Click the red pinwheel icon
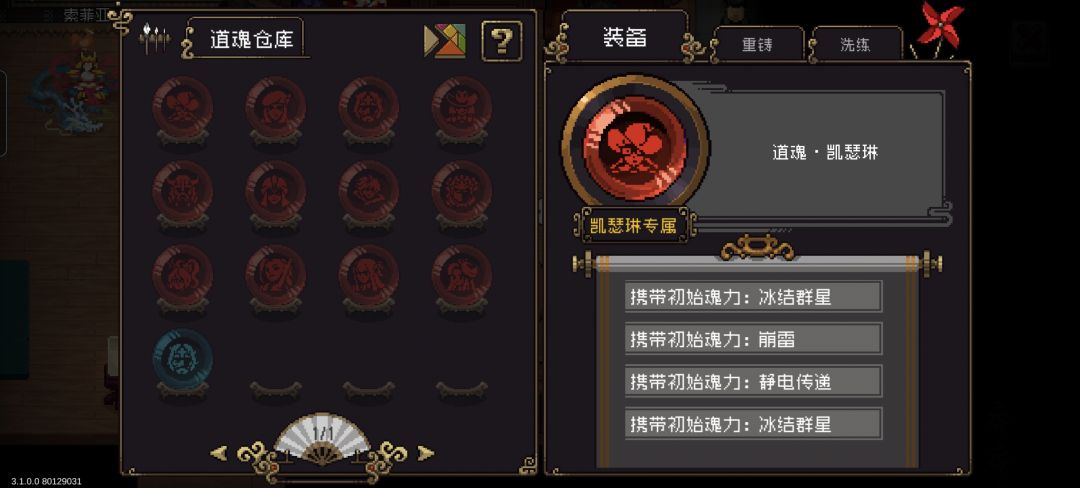Screen dimensions: 1080x488 (x=939, y=28)
